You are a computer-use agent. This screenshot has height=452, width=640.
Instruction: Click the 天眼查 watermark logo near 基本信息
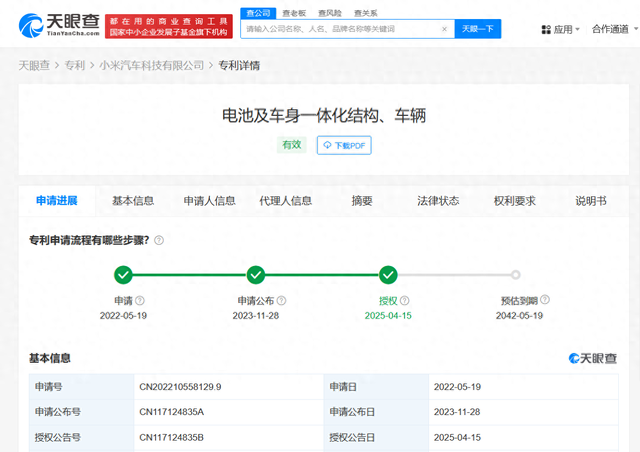[x=592, y=358]
